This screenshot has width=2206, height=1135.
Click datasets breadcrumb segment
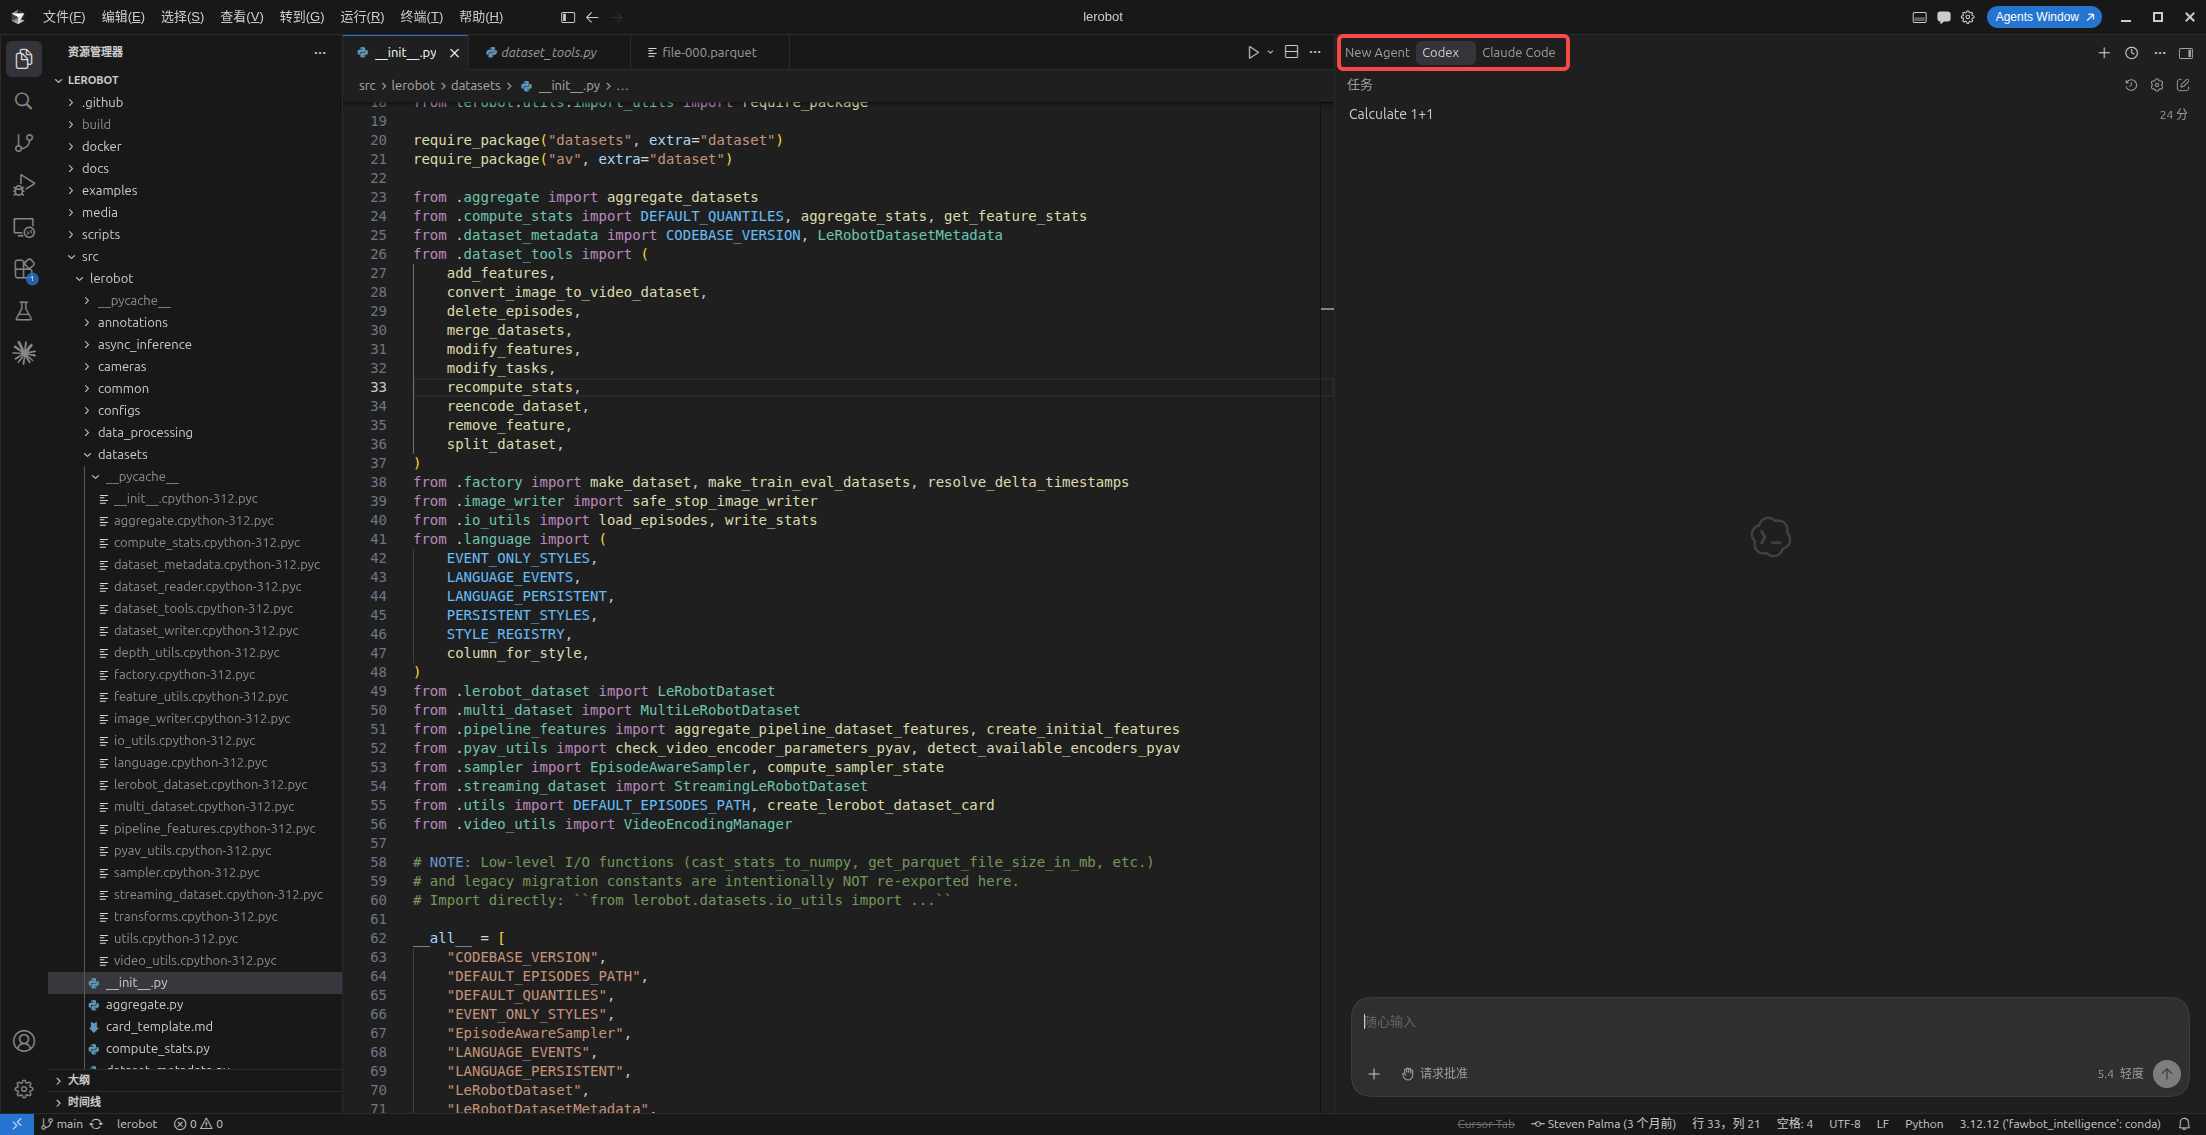(x=475, y=86)
